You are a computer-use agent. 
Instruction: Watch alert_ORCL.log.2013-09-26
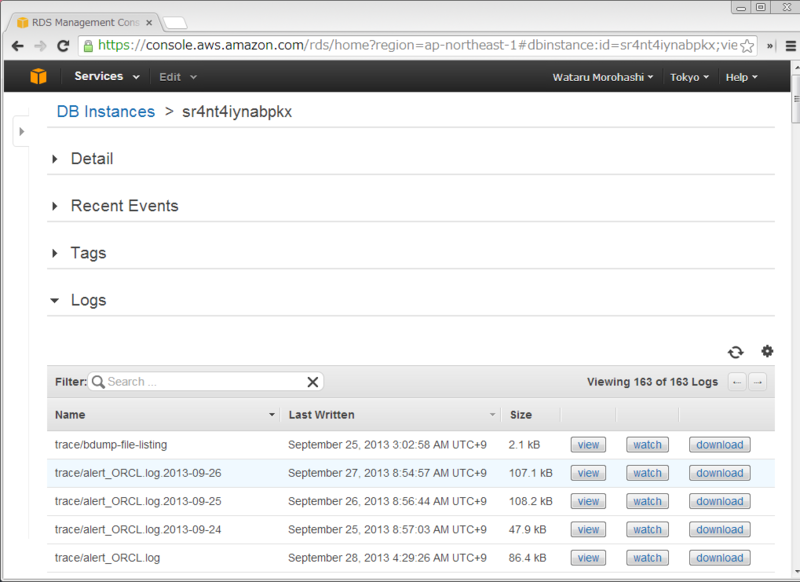point(647,473)
